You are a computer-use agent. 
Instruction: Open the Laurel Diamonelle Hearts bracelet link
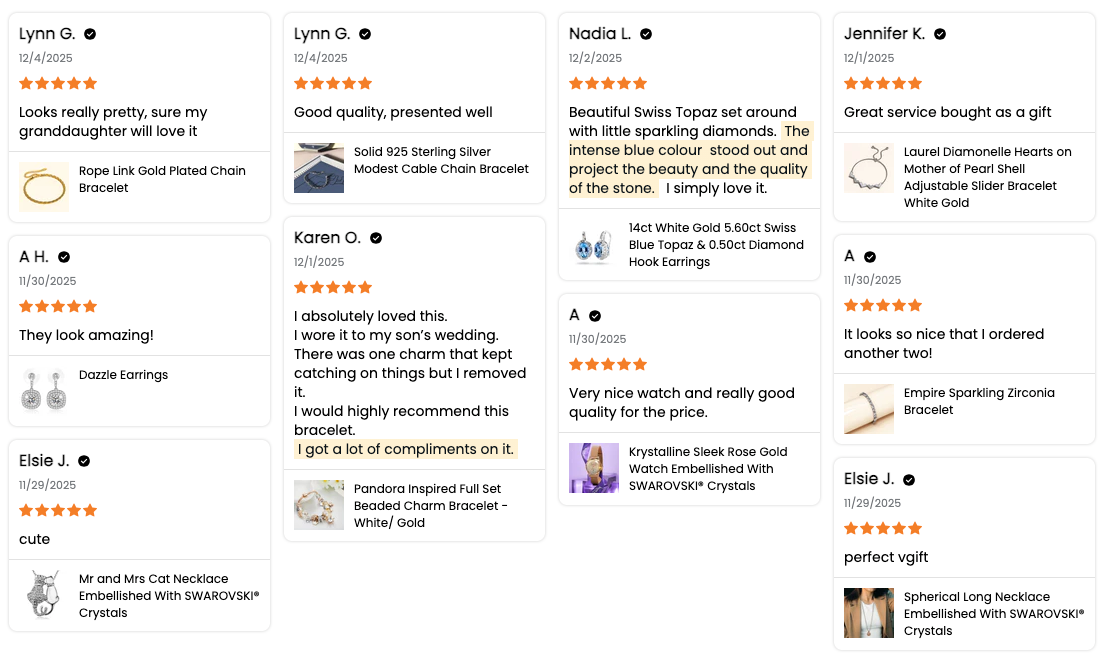point(987,177)
